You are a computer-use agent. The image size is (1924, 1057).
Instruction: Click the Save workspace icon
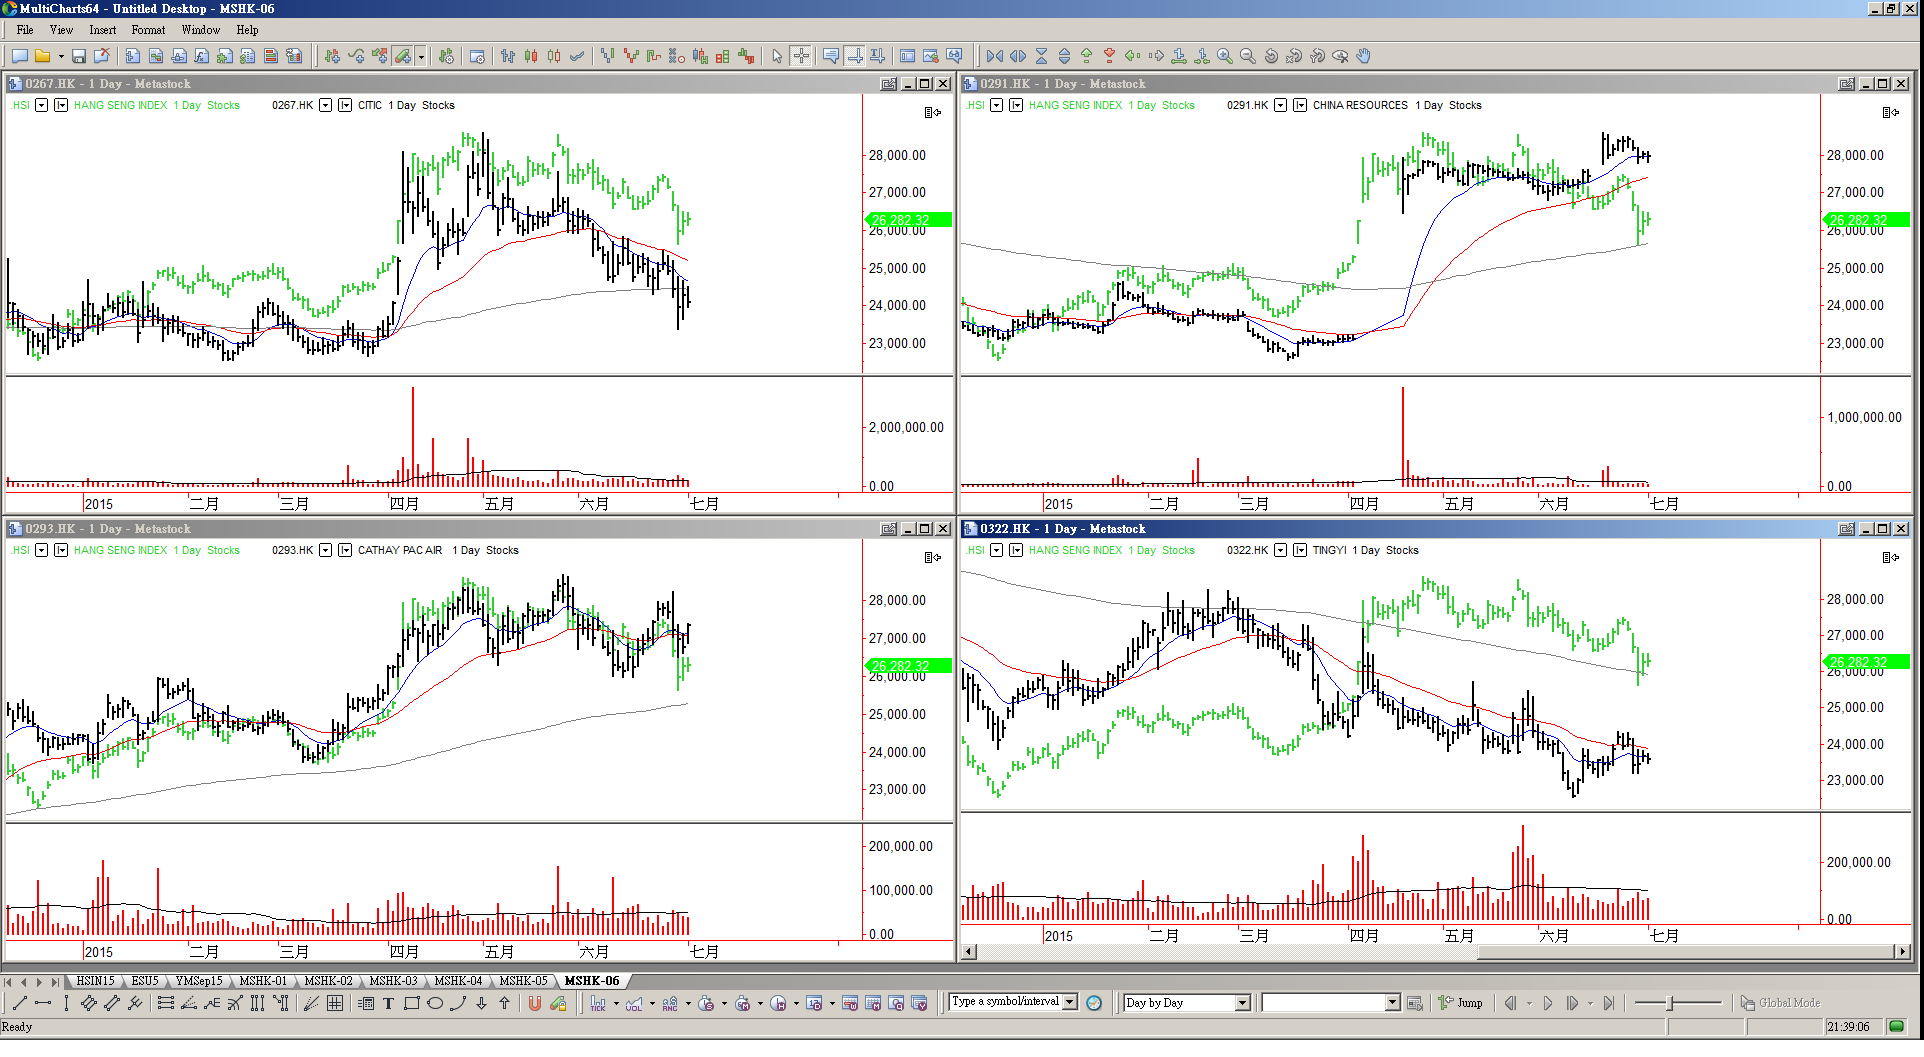78,57
